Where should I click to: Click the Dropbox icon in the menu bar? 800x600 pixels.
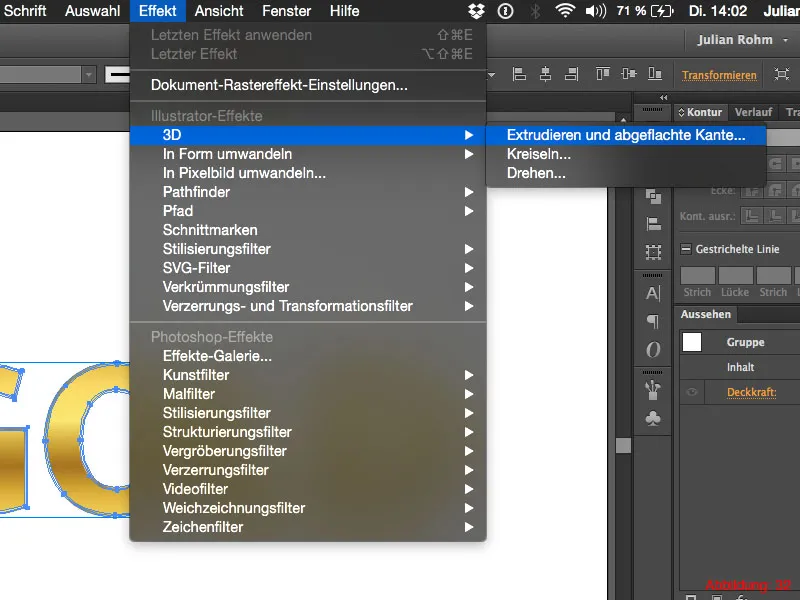click(476, 11)
